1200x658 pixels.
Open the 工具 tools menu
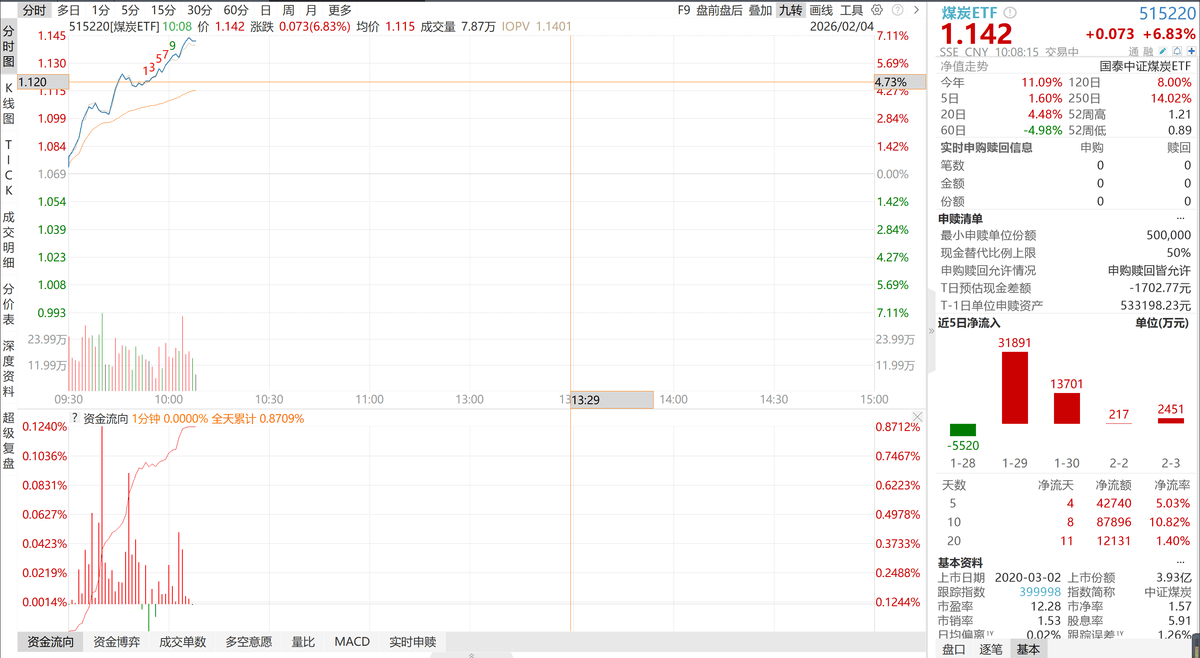point(854,9)
